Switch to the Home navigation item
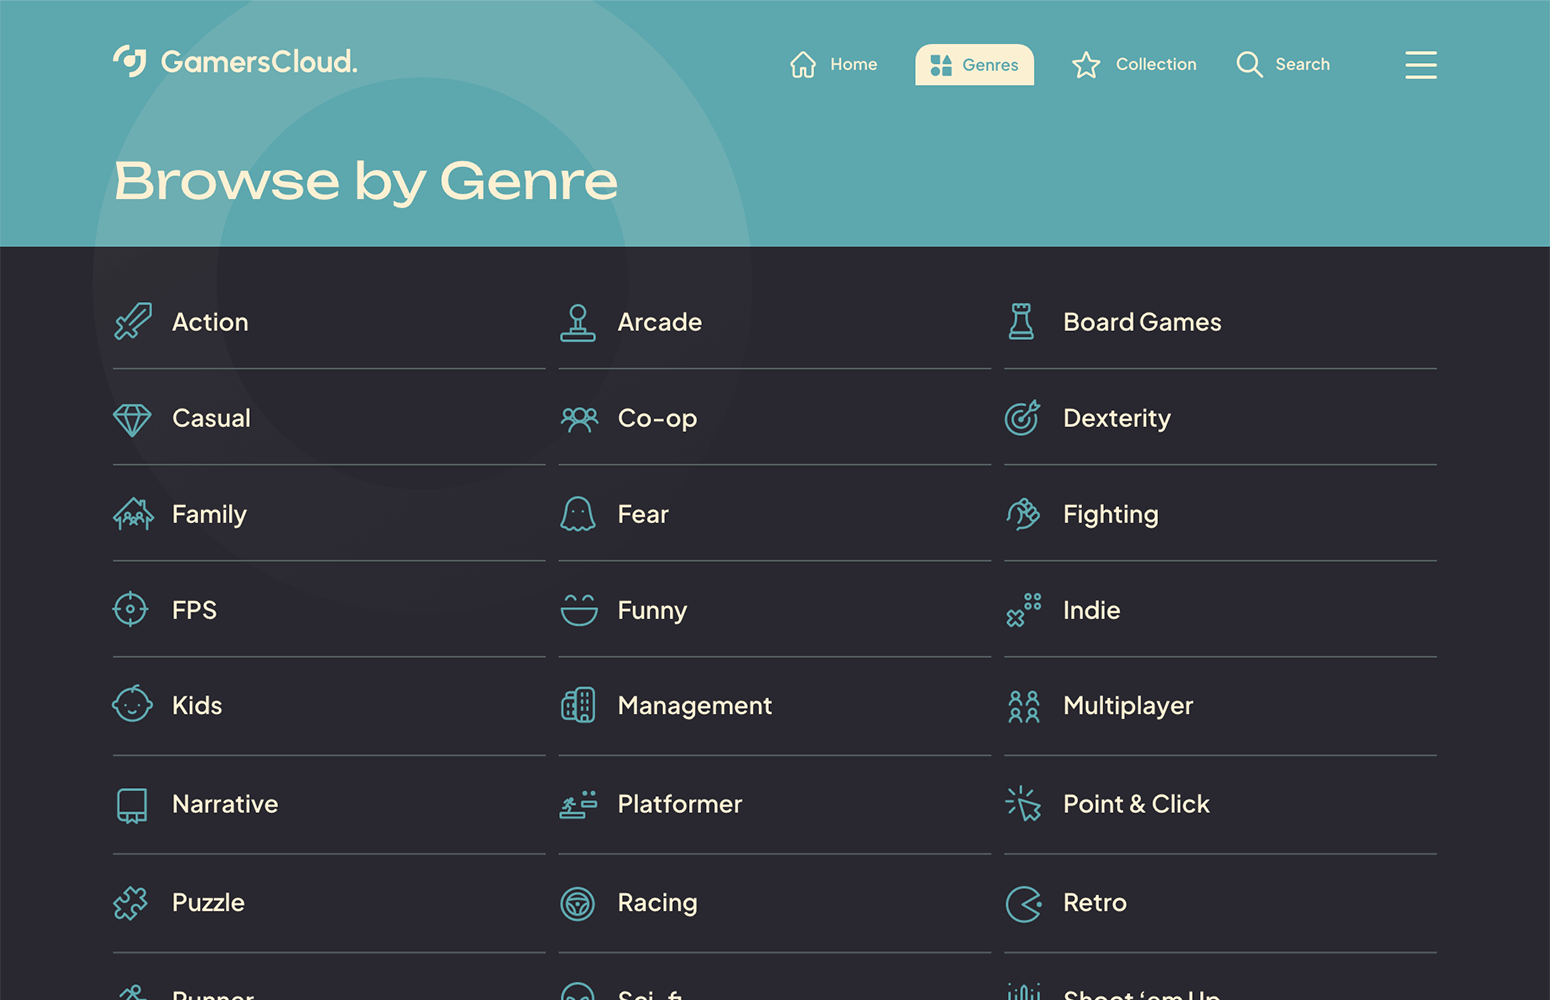 [x=832, y=64]
